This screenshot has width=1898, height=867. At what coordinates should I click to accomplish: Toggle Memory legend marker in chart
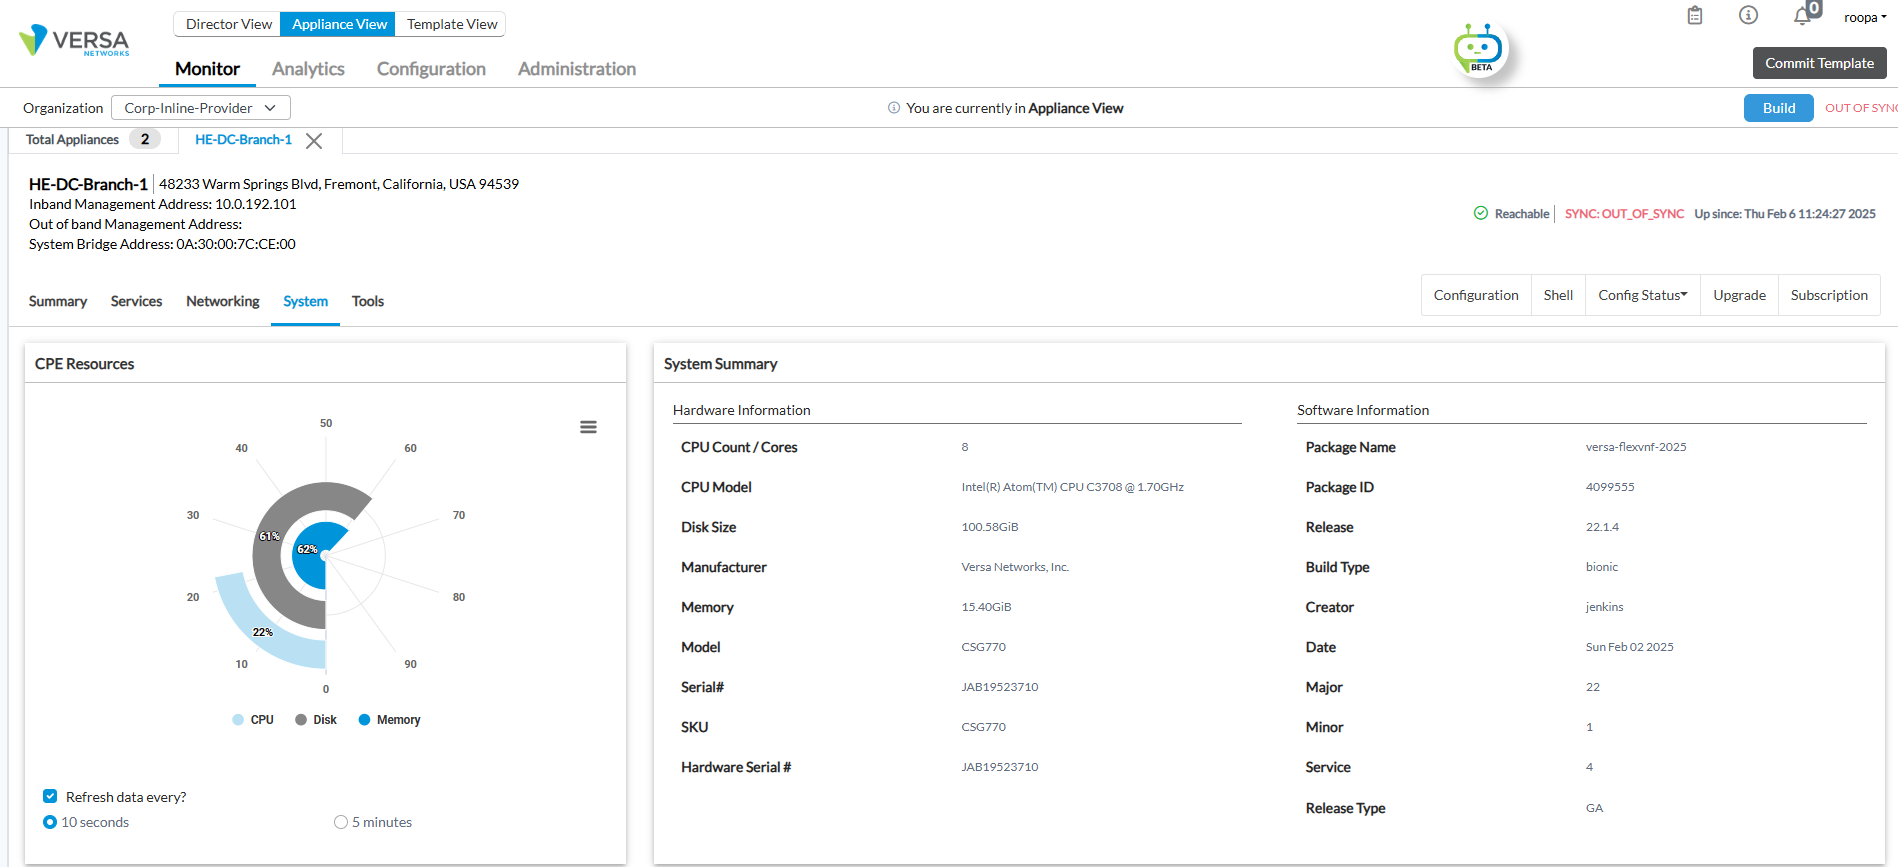(364, 720)
